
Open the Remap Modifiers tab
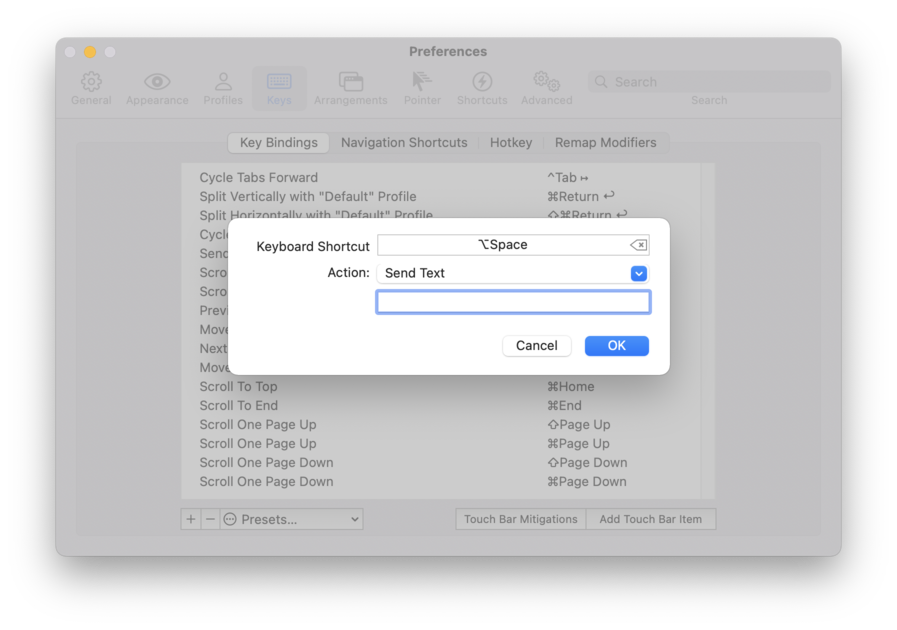606,142
